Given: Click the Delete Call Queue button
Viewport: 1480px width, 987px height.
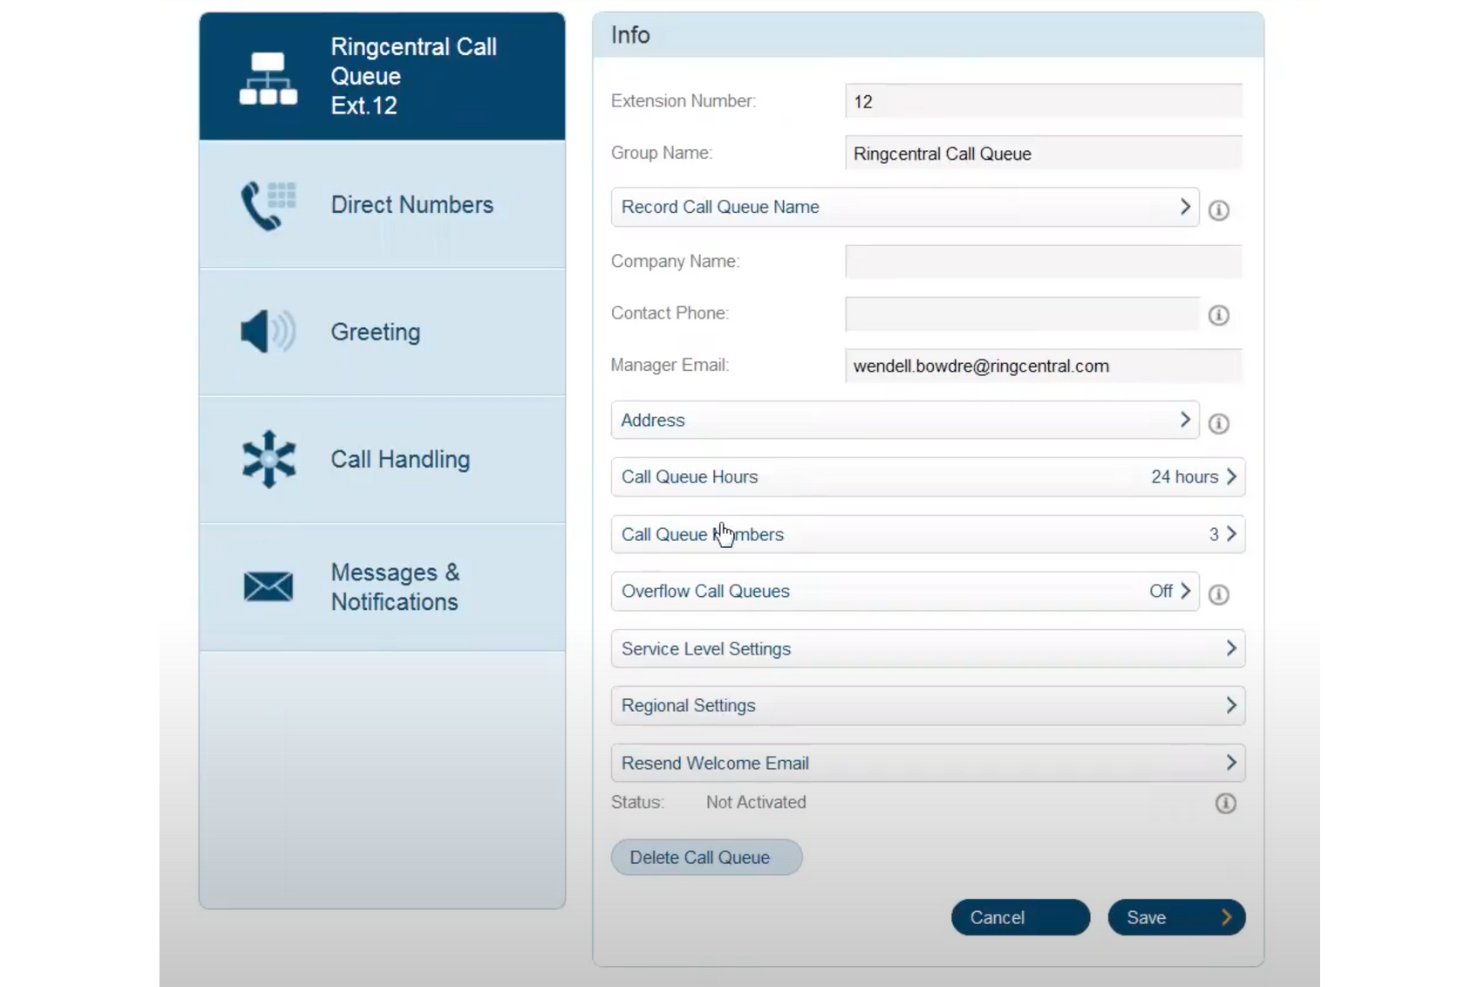Looking at the screenshot, I should pos(706,857).
